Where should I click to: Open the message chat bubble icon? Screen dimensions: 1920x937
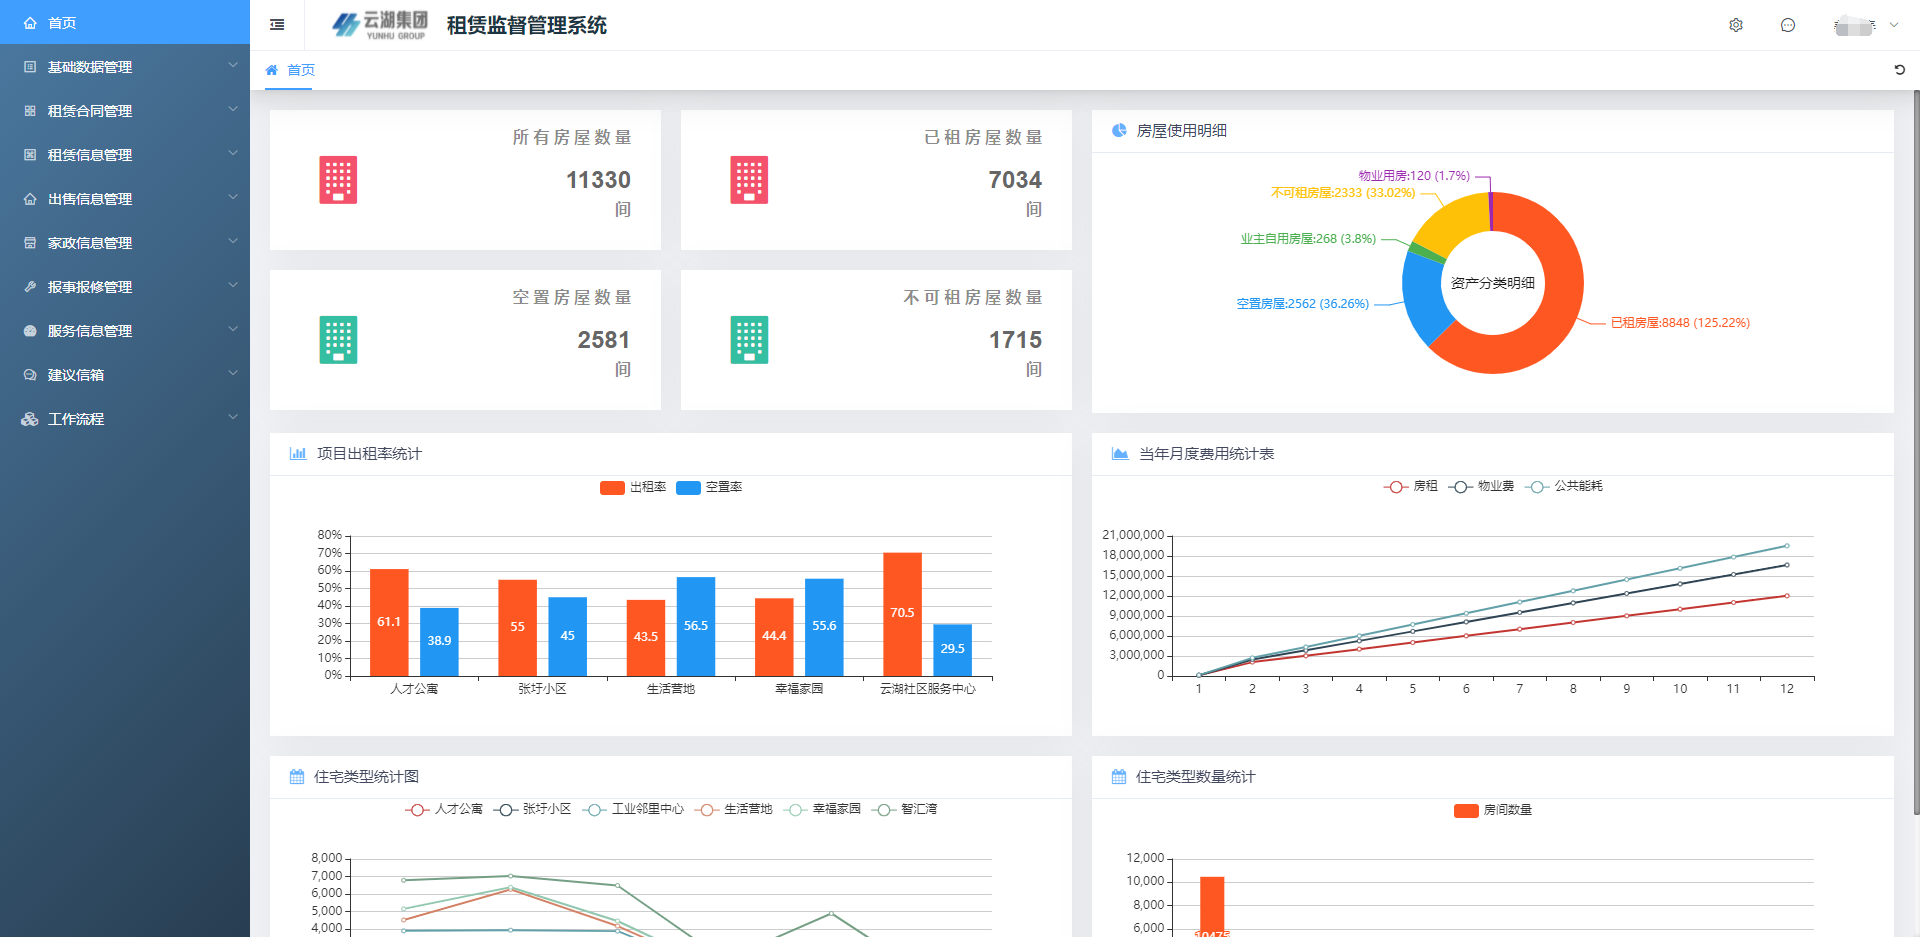pyautogui.click(x=1788, y=25)
